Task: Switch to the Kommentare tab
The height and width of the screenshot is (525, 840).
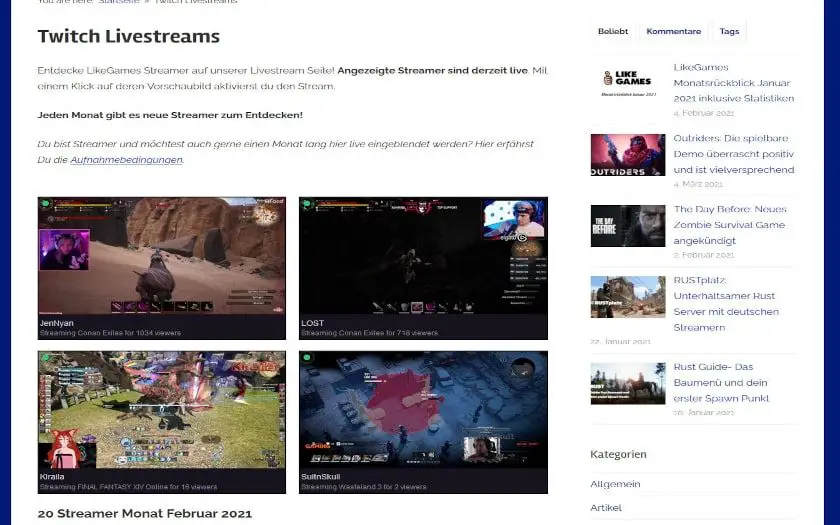Action: [x=673, y=31]
